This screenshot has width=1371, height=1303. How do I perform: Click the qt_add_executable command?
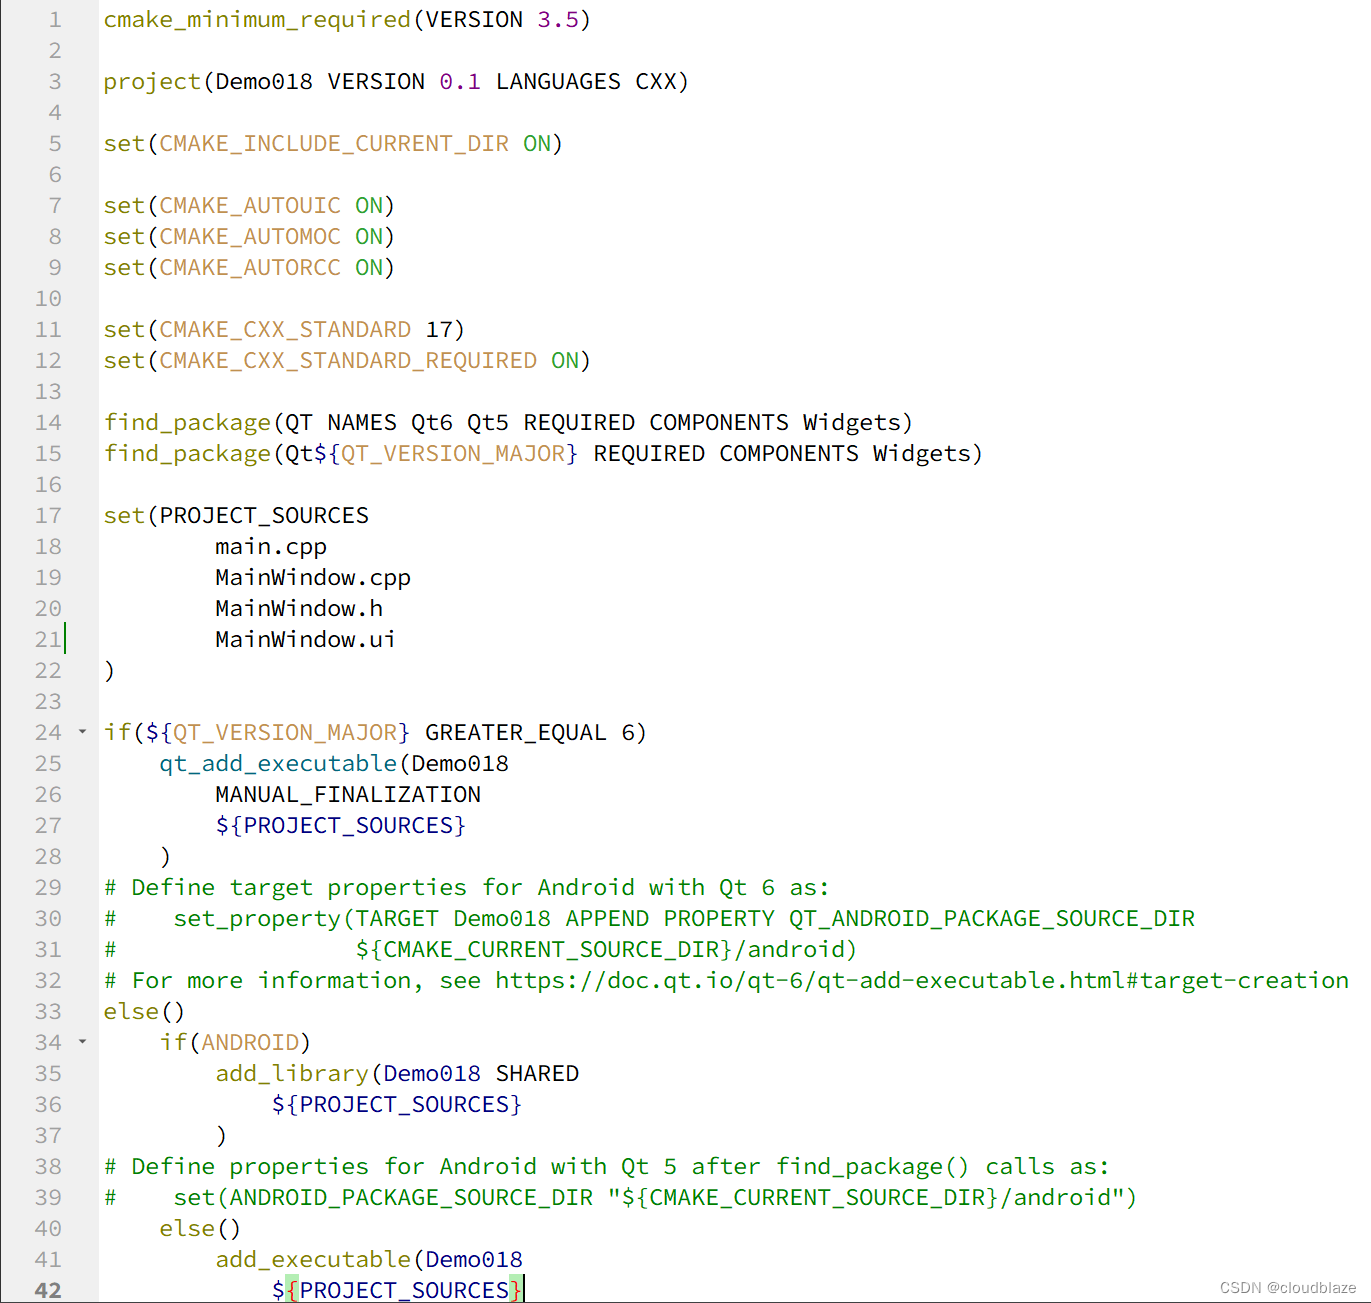click(278, 764)
